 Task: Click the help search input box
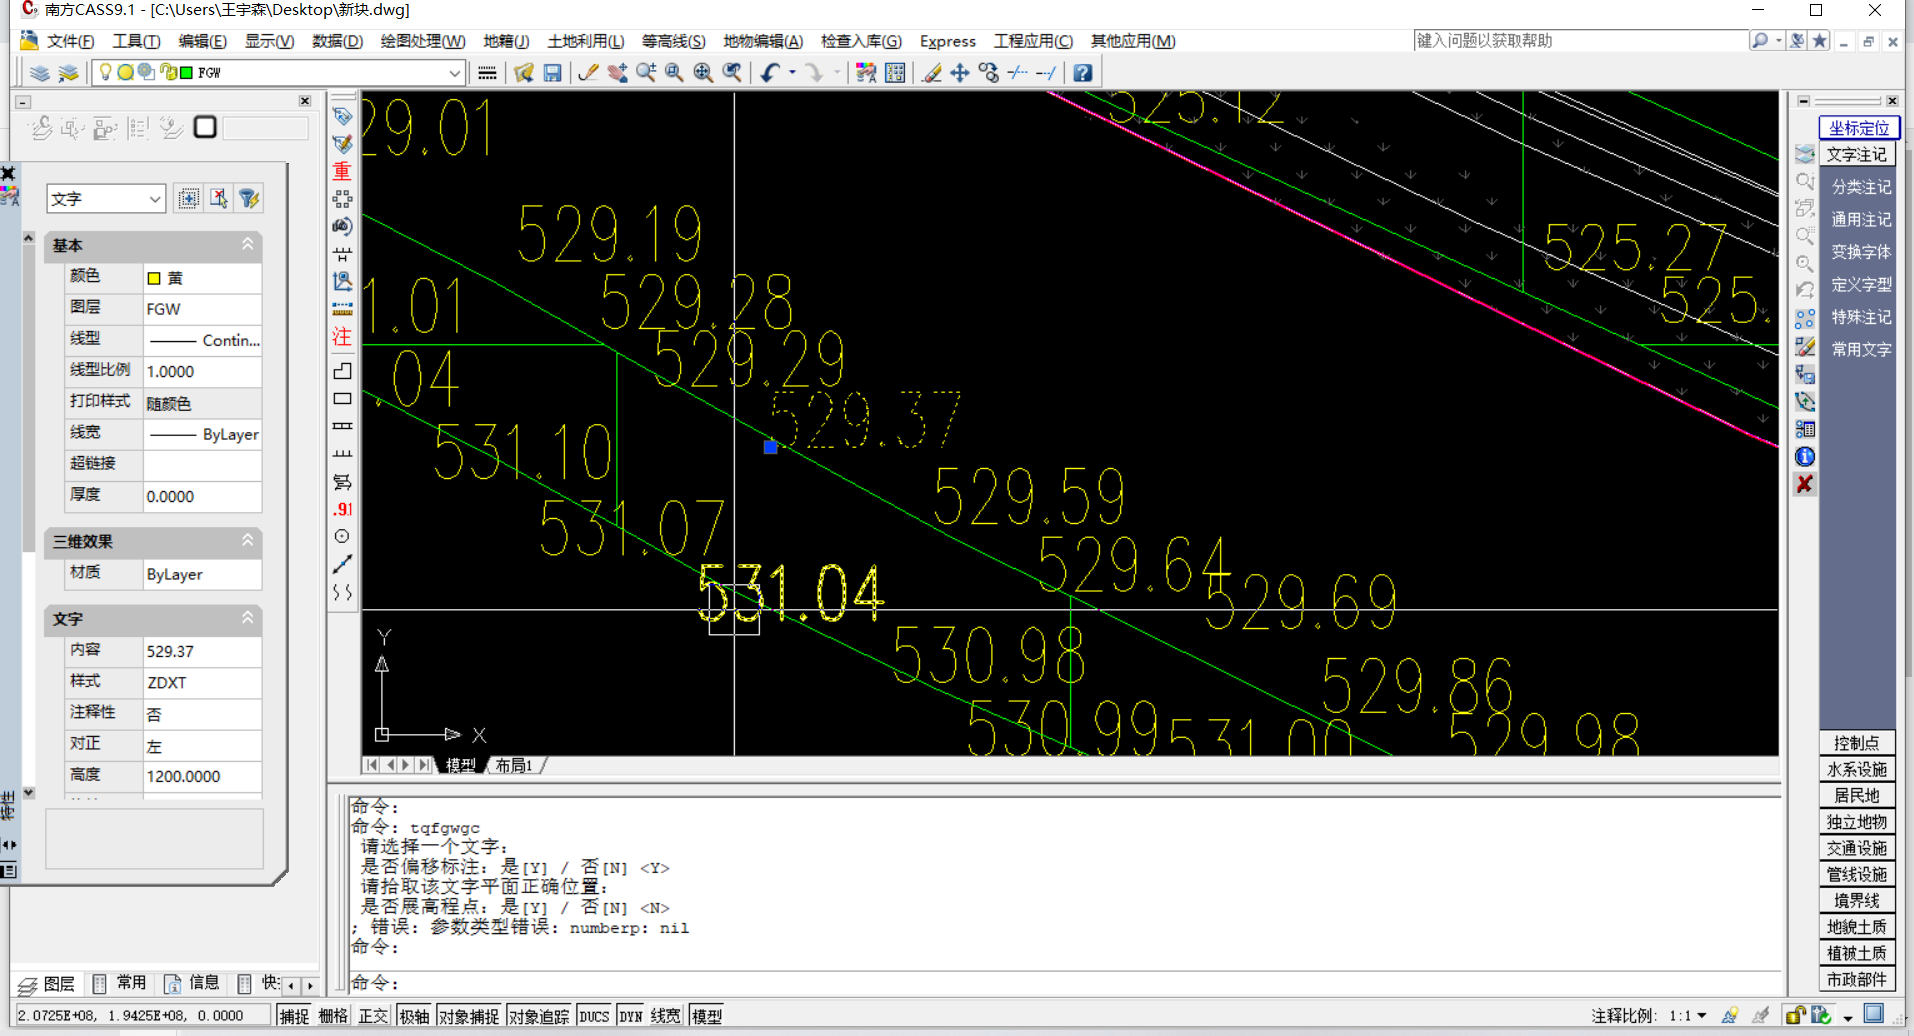tap(1580, 41)
